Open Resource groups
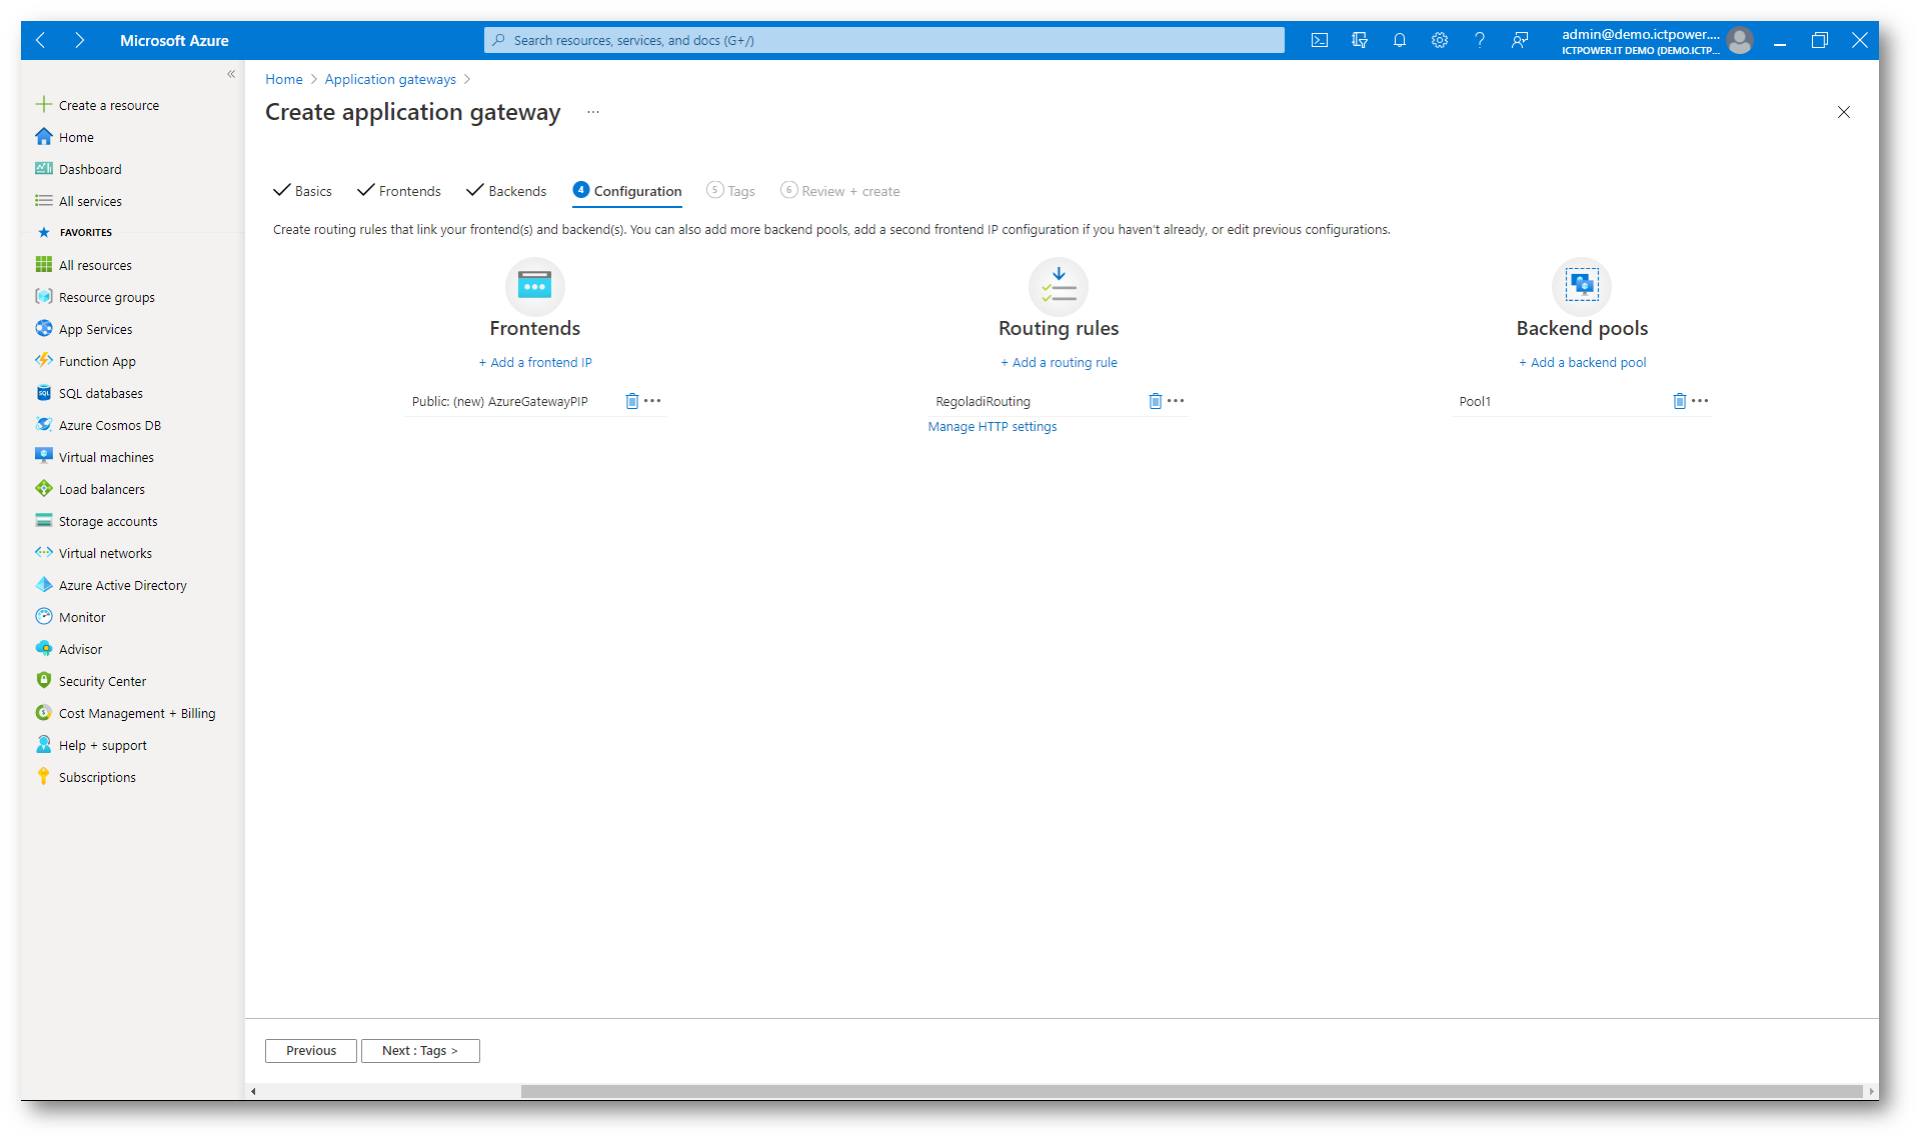Image resolution: width=1921 pixels, height=1143 pixels. point(95,297)
